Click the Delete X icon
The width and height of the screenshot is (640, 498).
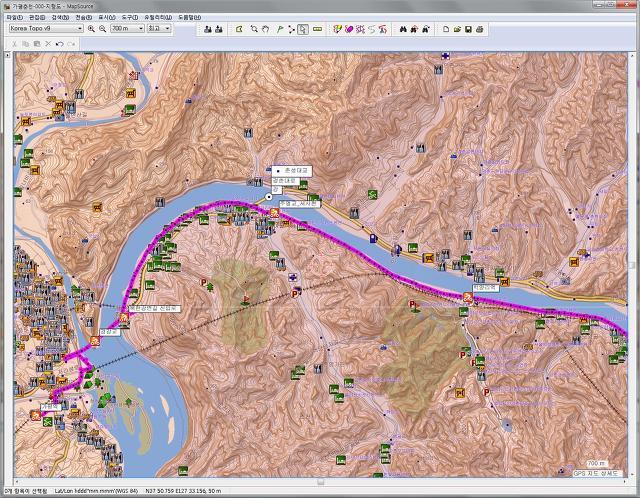pyautogui.click(x=48, y=44)
